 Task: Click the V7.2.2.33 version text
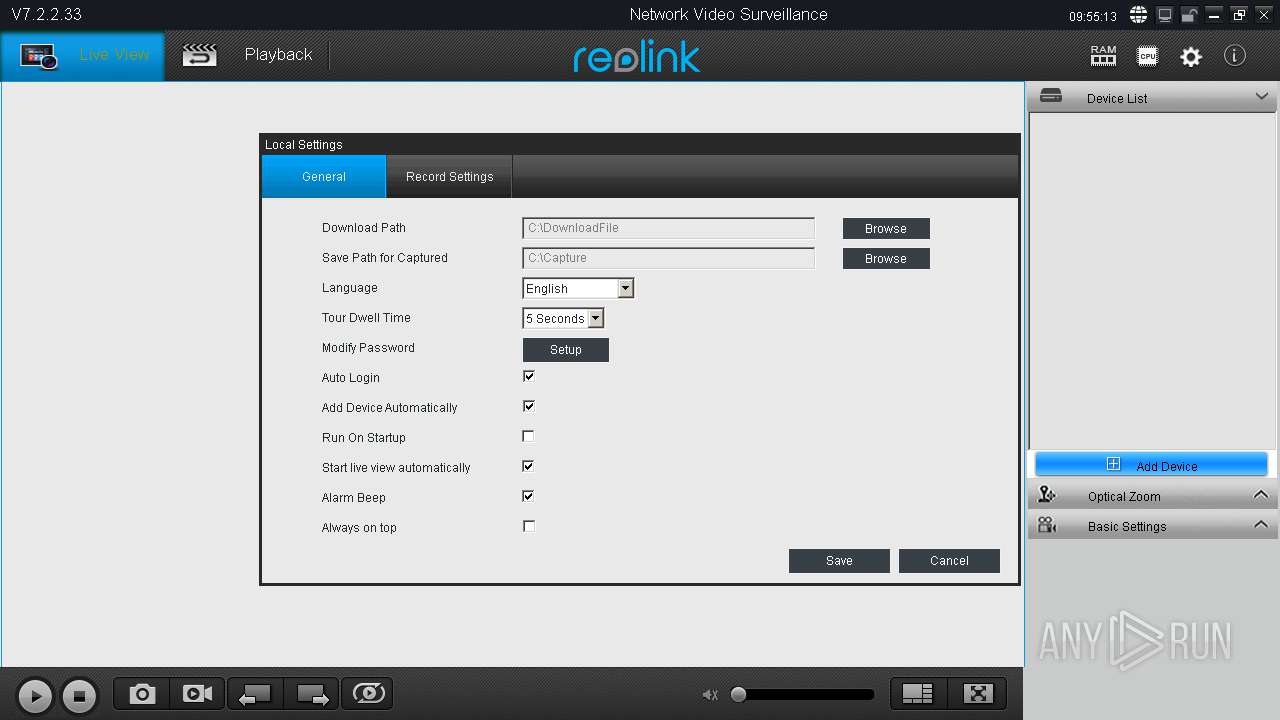point(47,15)
